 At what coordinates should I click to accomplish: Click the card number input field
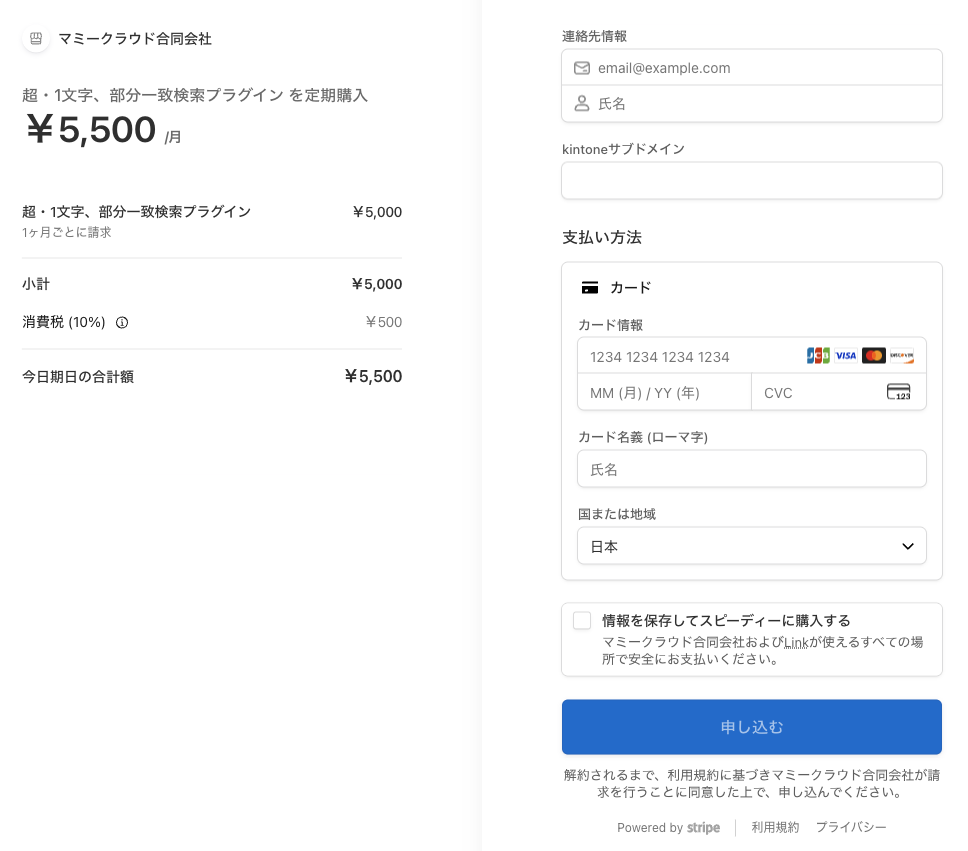click(690, 357)
